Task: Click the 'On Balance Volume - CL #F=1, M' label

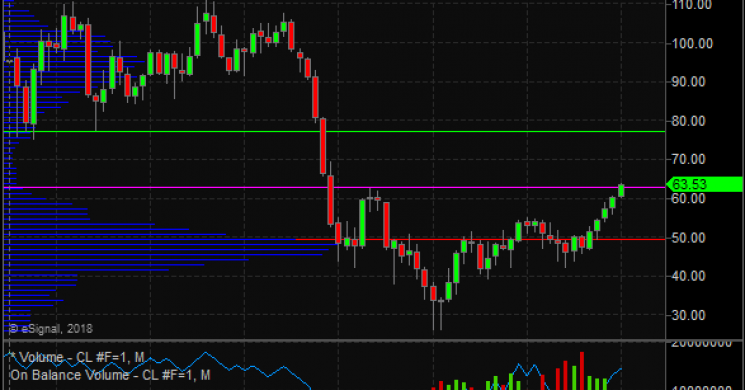Action: 110,375
